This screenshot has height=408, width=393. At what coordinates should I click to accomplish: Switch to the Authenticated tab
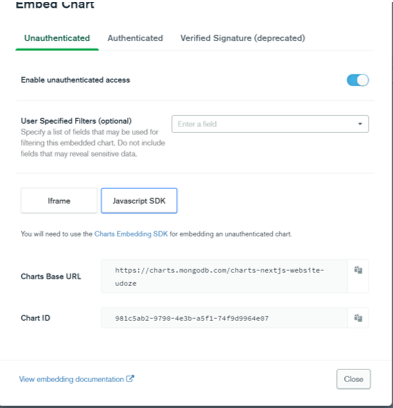pos(135,38)
